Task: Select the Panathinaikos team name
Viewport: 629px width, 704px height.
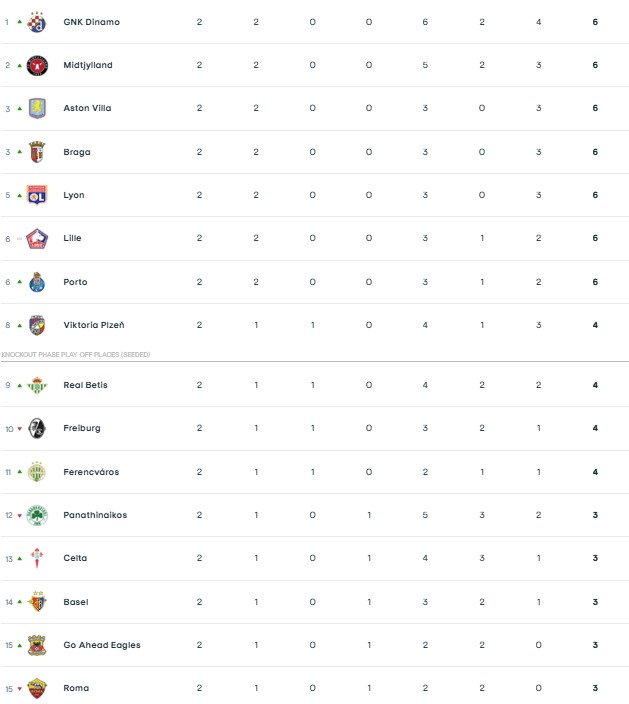Action: [95, 515]
